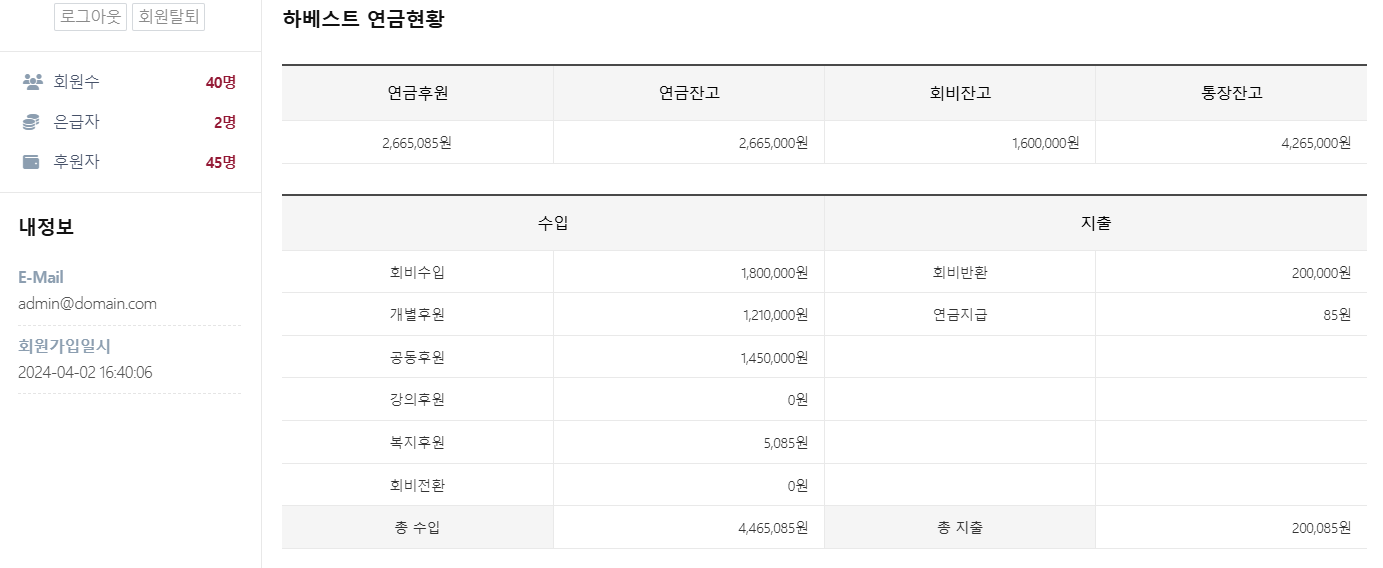Click the members (회원수) people icon
Image resolution: width=1383 pixels, height=568 pixels.
coord(32,82)
